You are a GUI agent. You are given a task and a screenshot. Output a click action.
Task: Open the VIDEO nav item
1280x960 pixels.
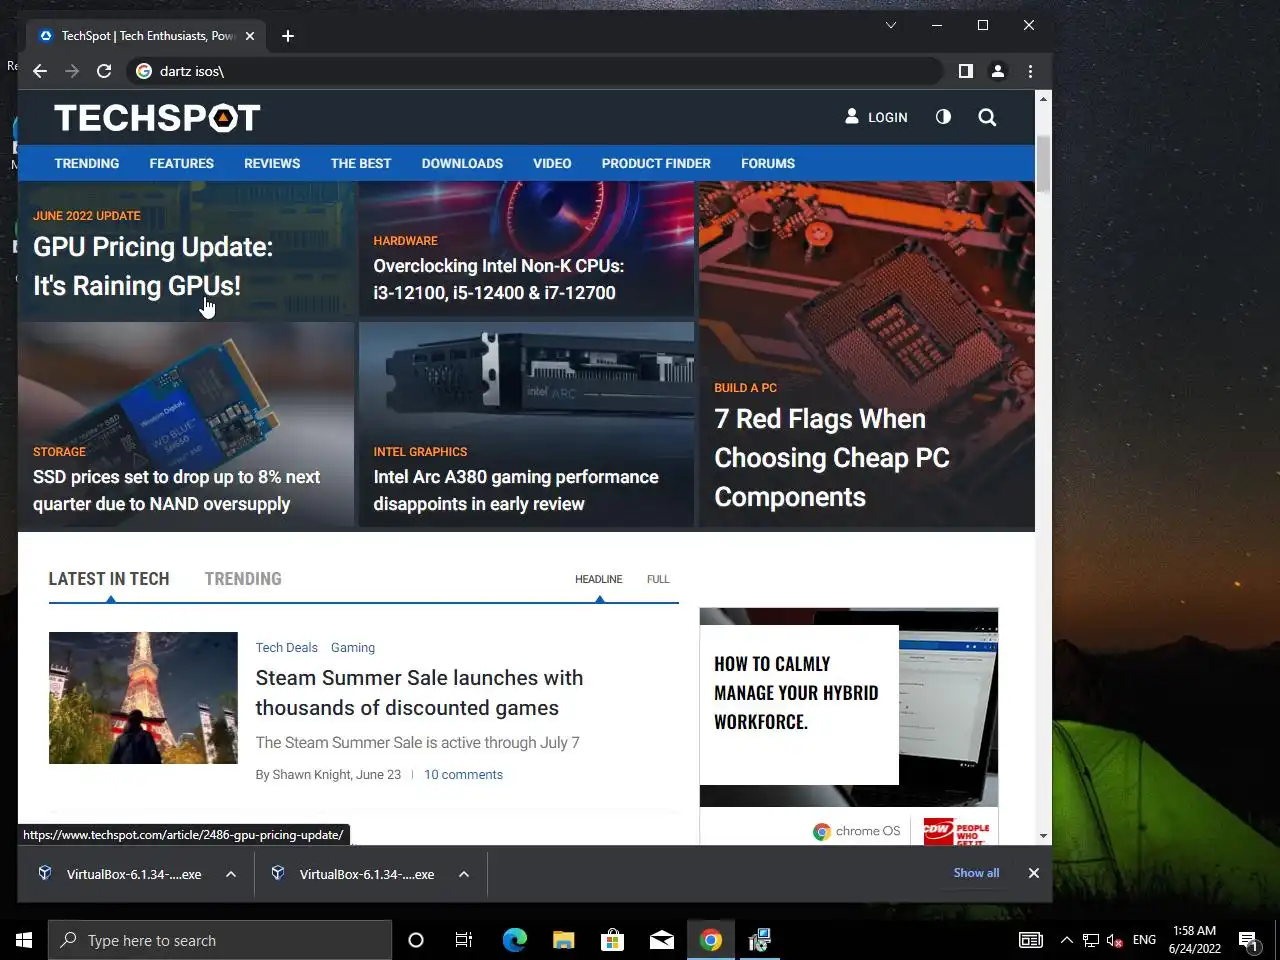552,163
